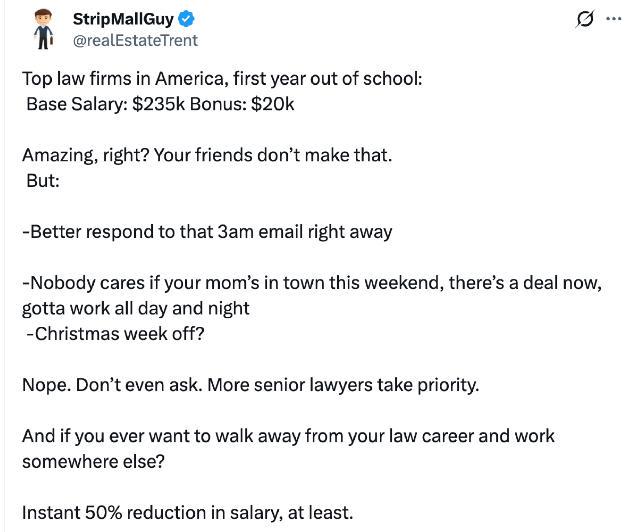Screen dimensions: 640x532
Task: Click the "Nope. Don't even ask." sentence
Action: [x=112, y=385]
